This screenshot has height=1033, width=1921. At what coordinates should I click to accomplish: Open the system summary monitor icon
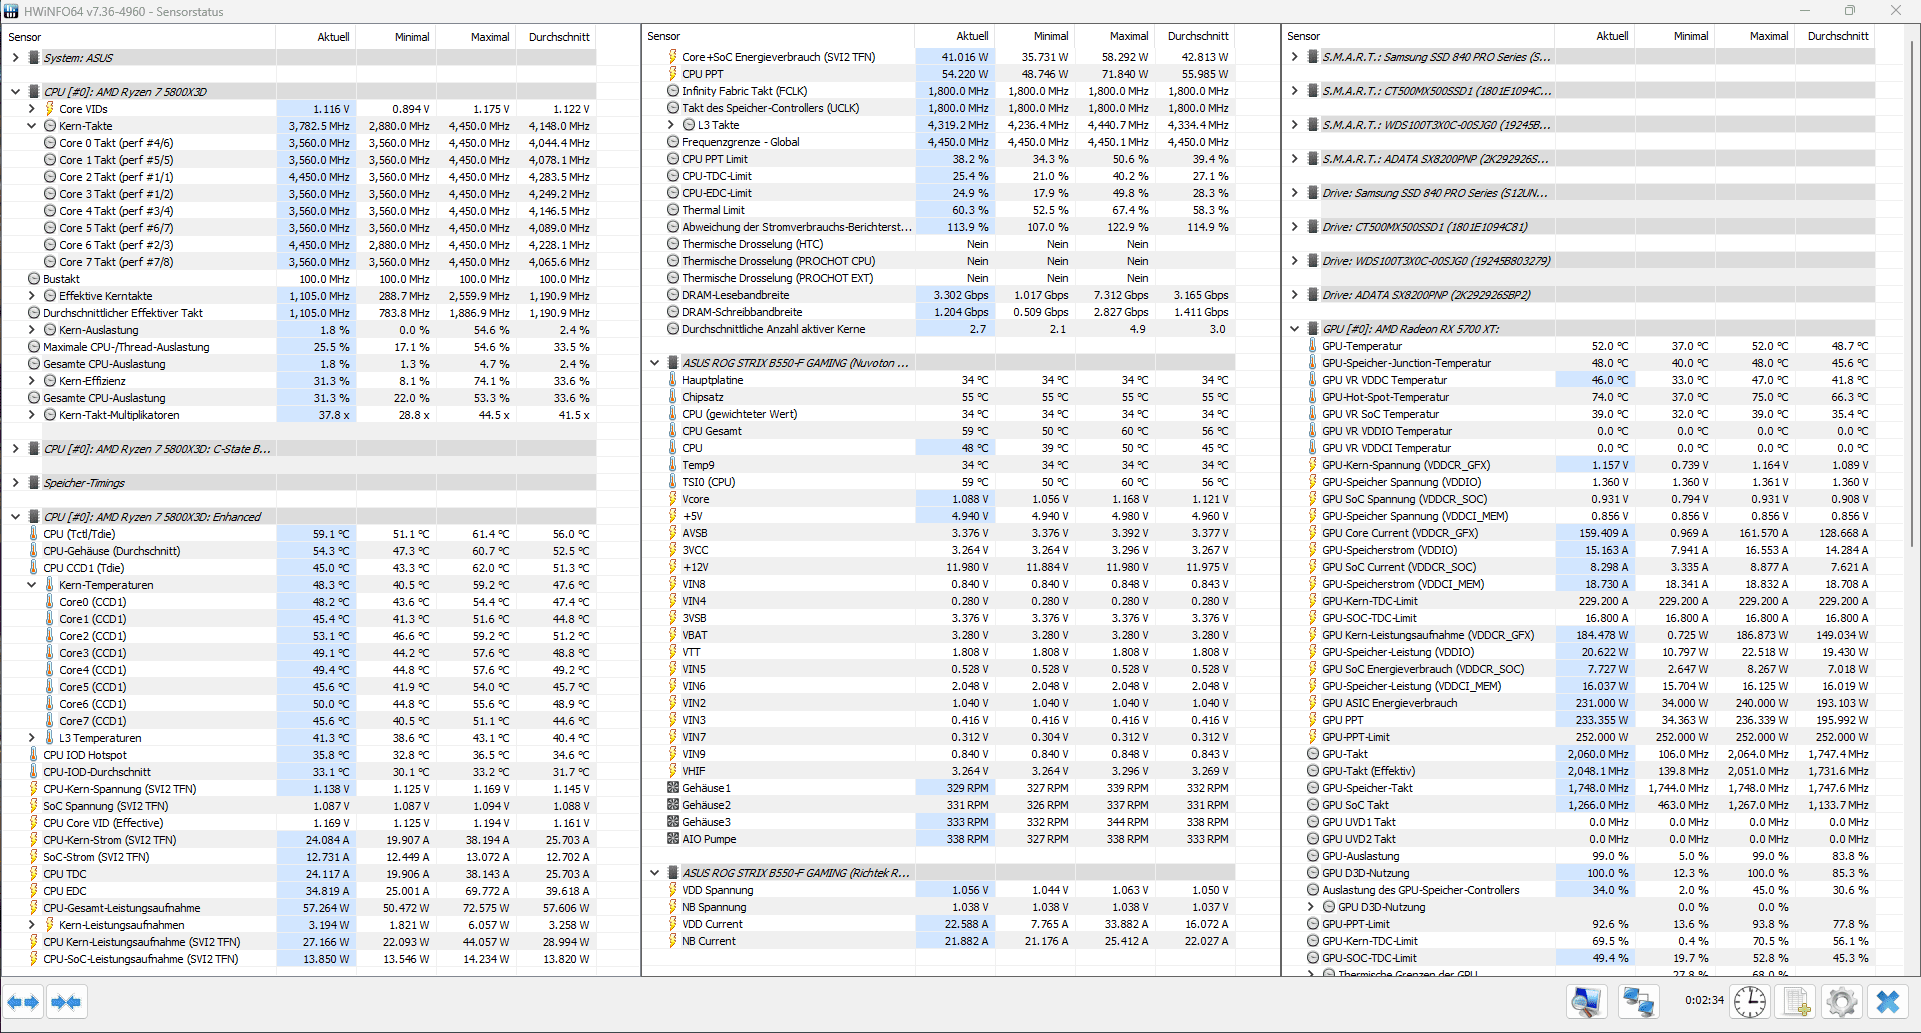pyautogui.click(x=1587, y=1002)
